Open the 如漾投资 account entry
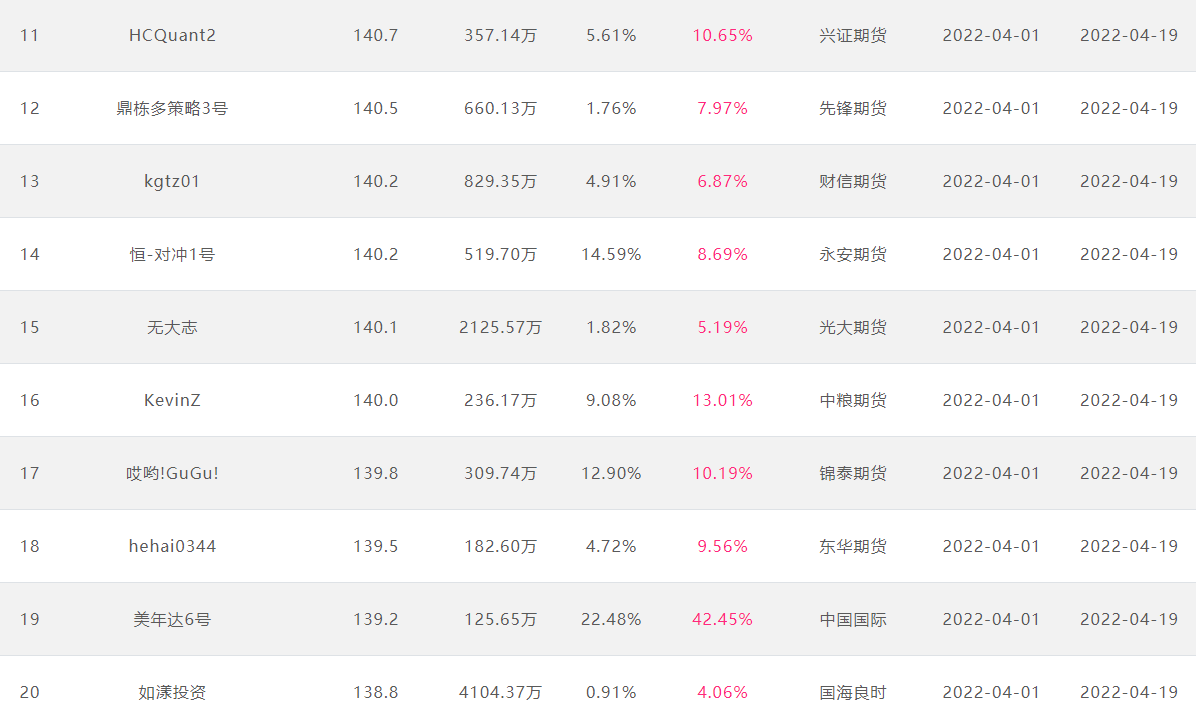The width and height of the screenshot is (1196, 727). [172, 692]
